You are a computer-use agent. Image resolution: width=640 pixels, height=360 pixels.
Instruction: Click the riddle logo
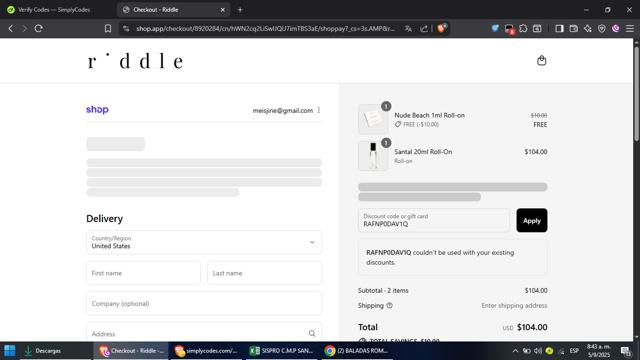pos(136,61)
